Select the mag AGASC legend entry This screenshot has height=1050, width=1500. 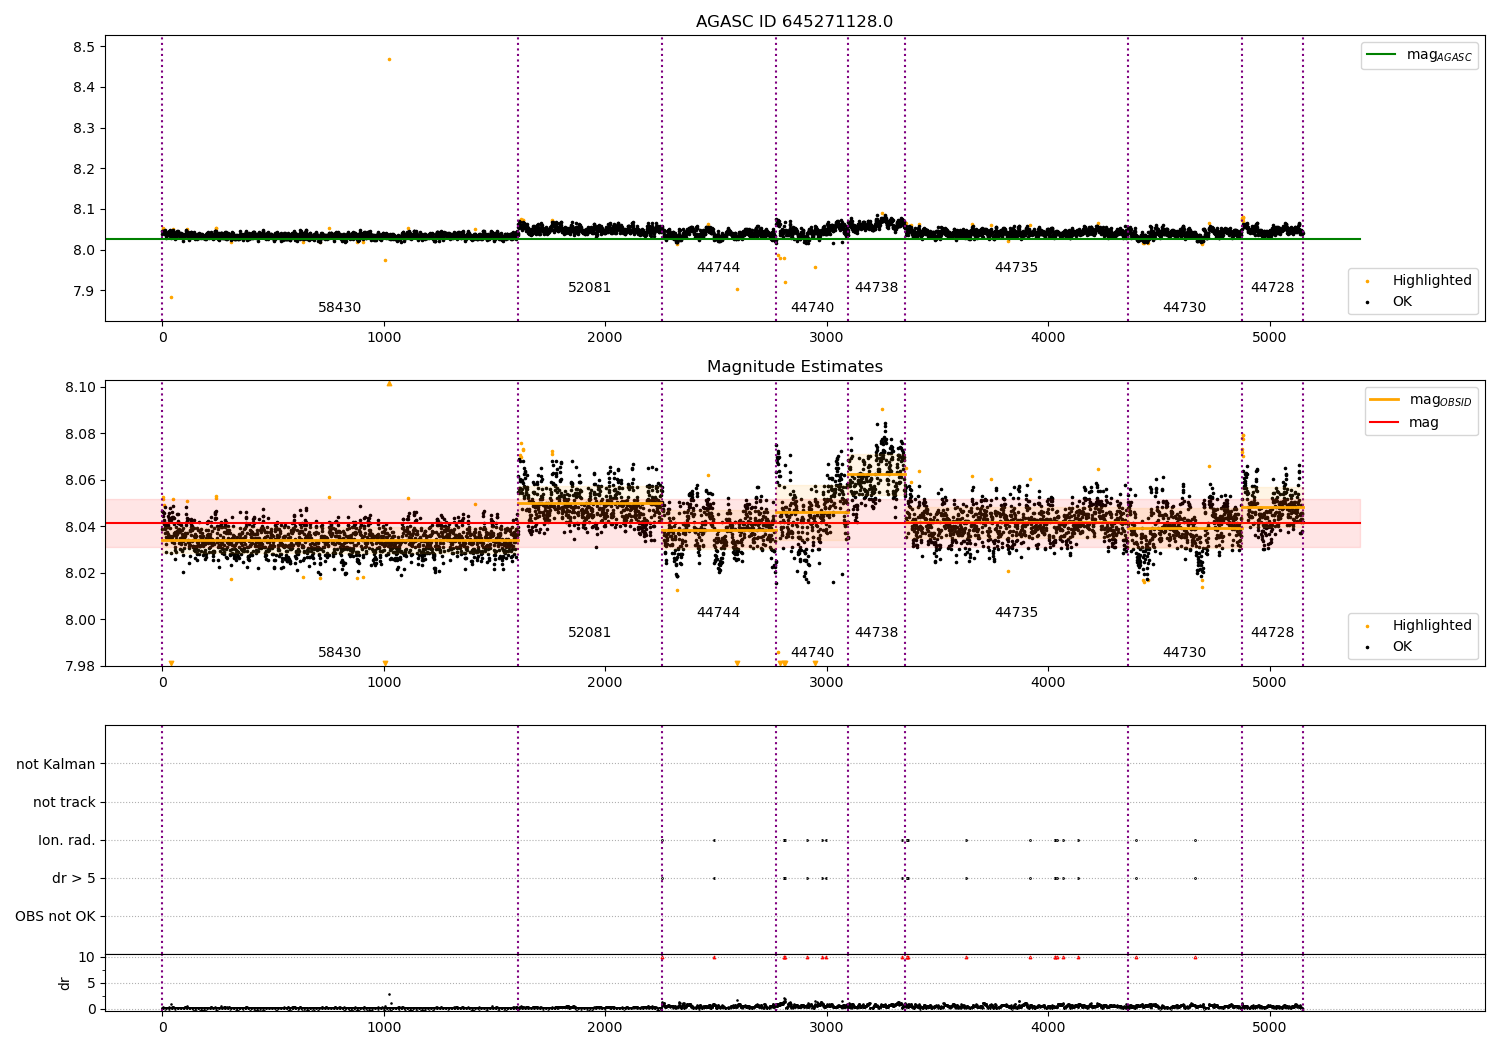(x=1419, y=55)
